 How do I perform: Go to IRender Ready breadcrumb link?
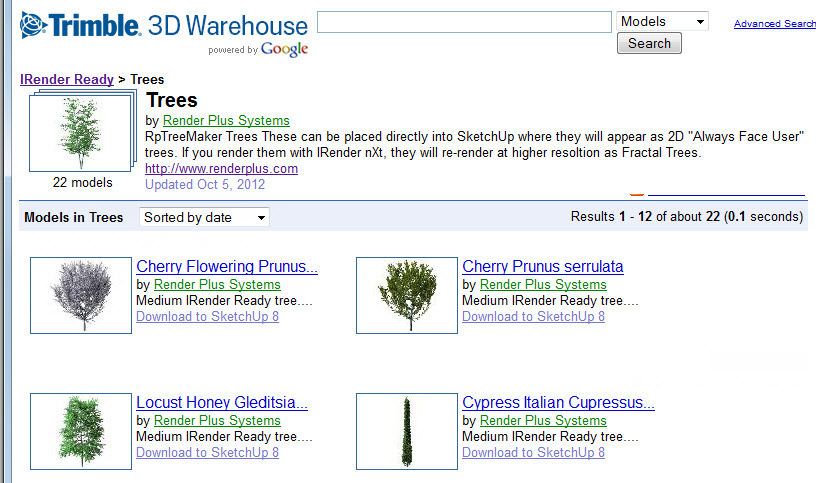67,79
